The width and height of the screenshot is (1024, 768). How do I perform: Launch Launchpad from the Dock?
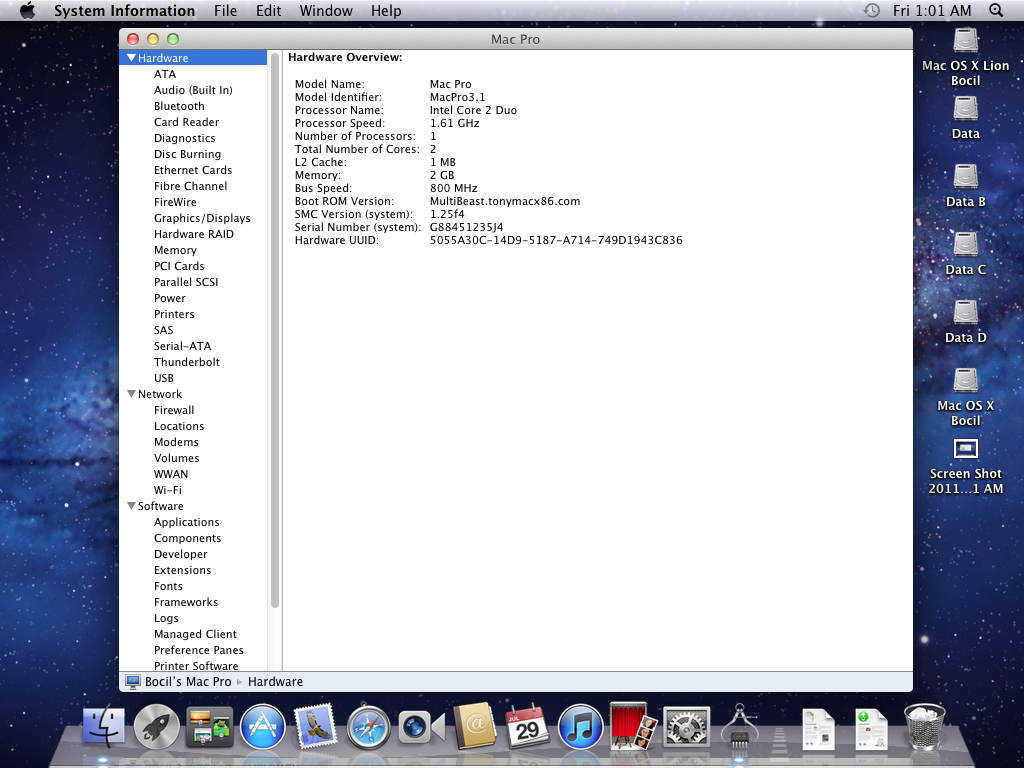(x=157, y=727)
